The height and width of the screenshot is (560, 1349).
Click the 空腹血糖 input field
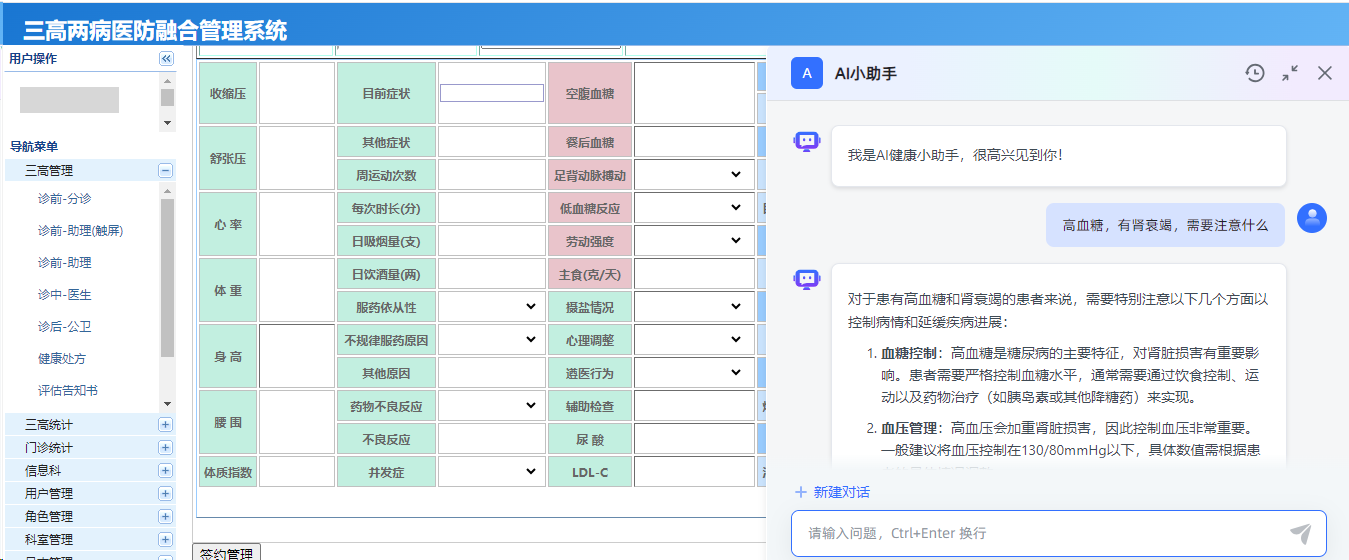tap(694, 93)
